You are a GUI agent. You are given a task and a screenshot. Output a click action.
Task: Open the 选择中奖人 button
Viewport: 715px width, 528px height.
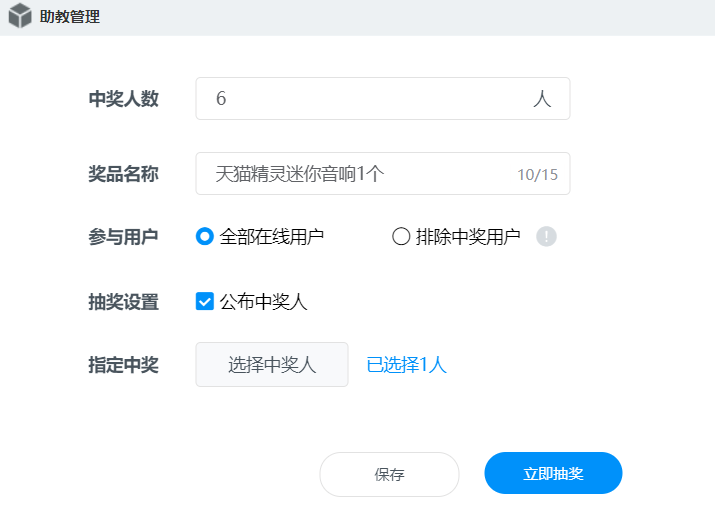pos(272,364)
